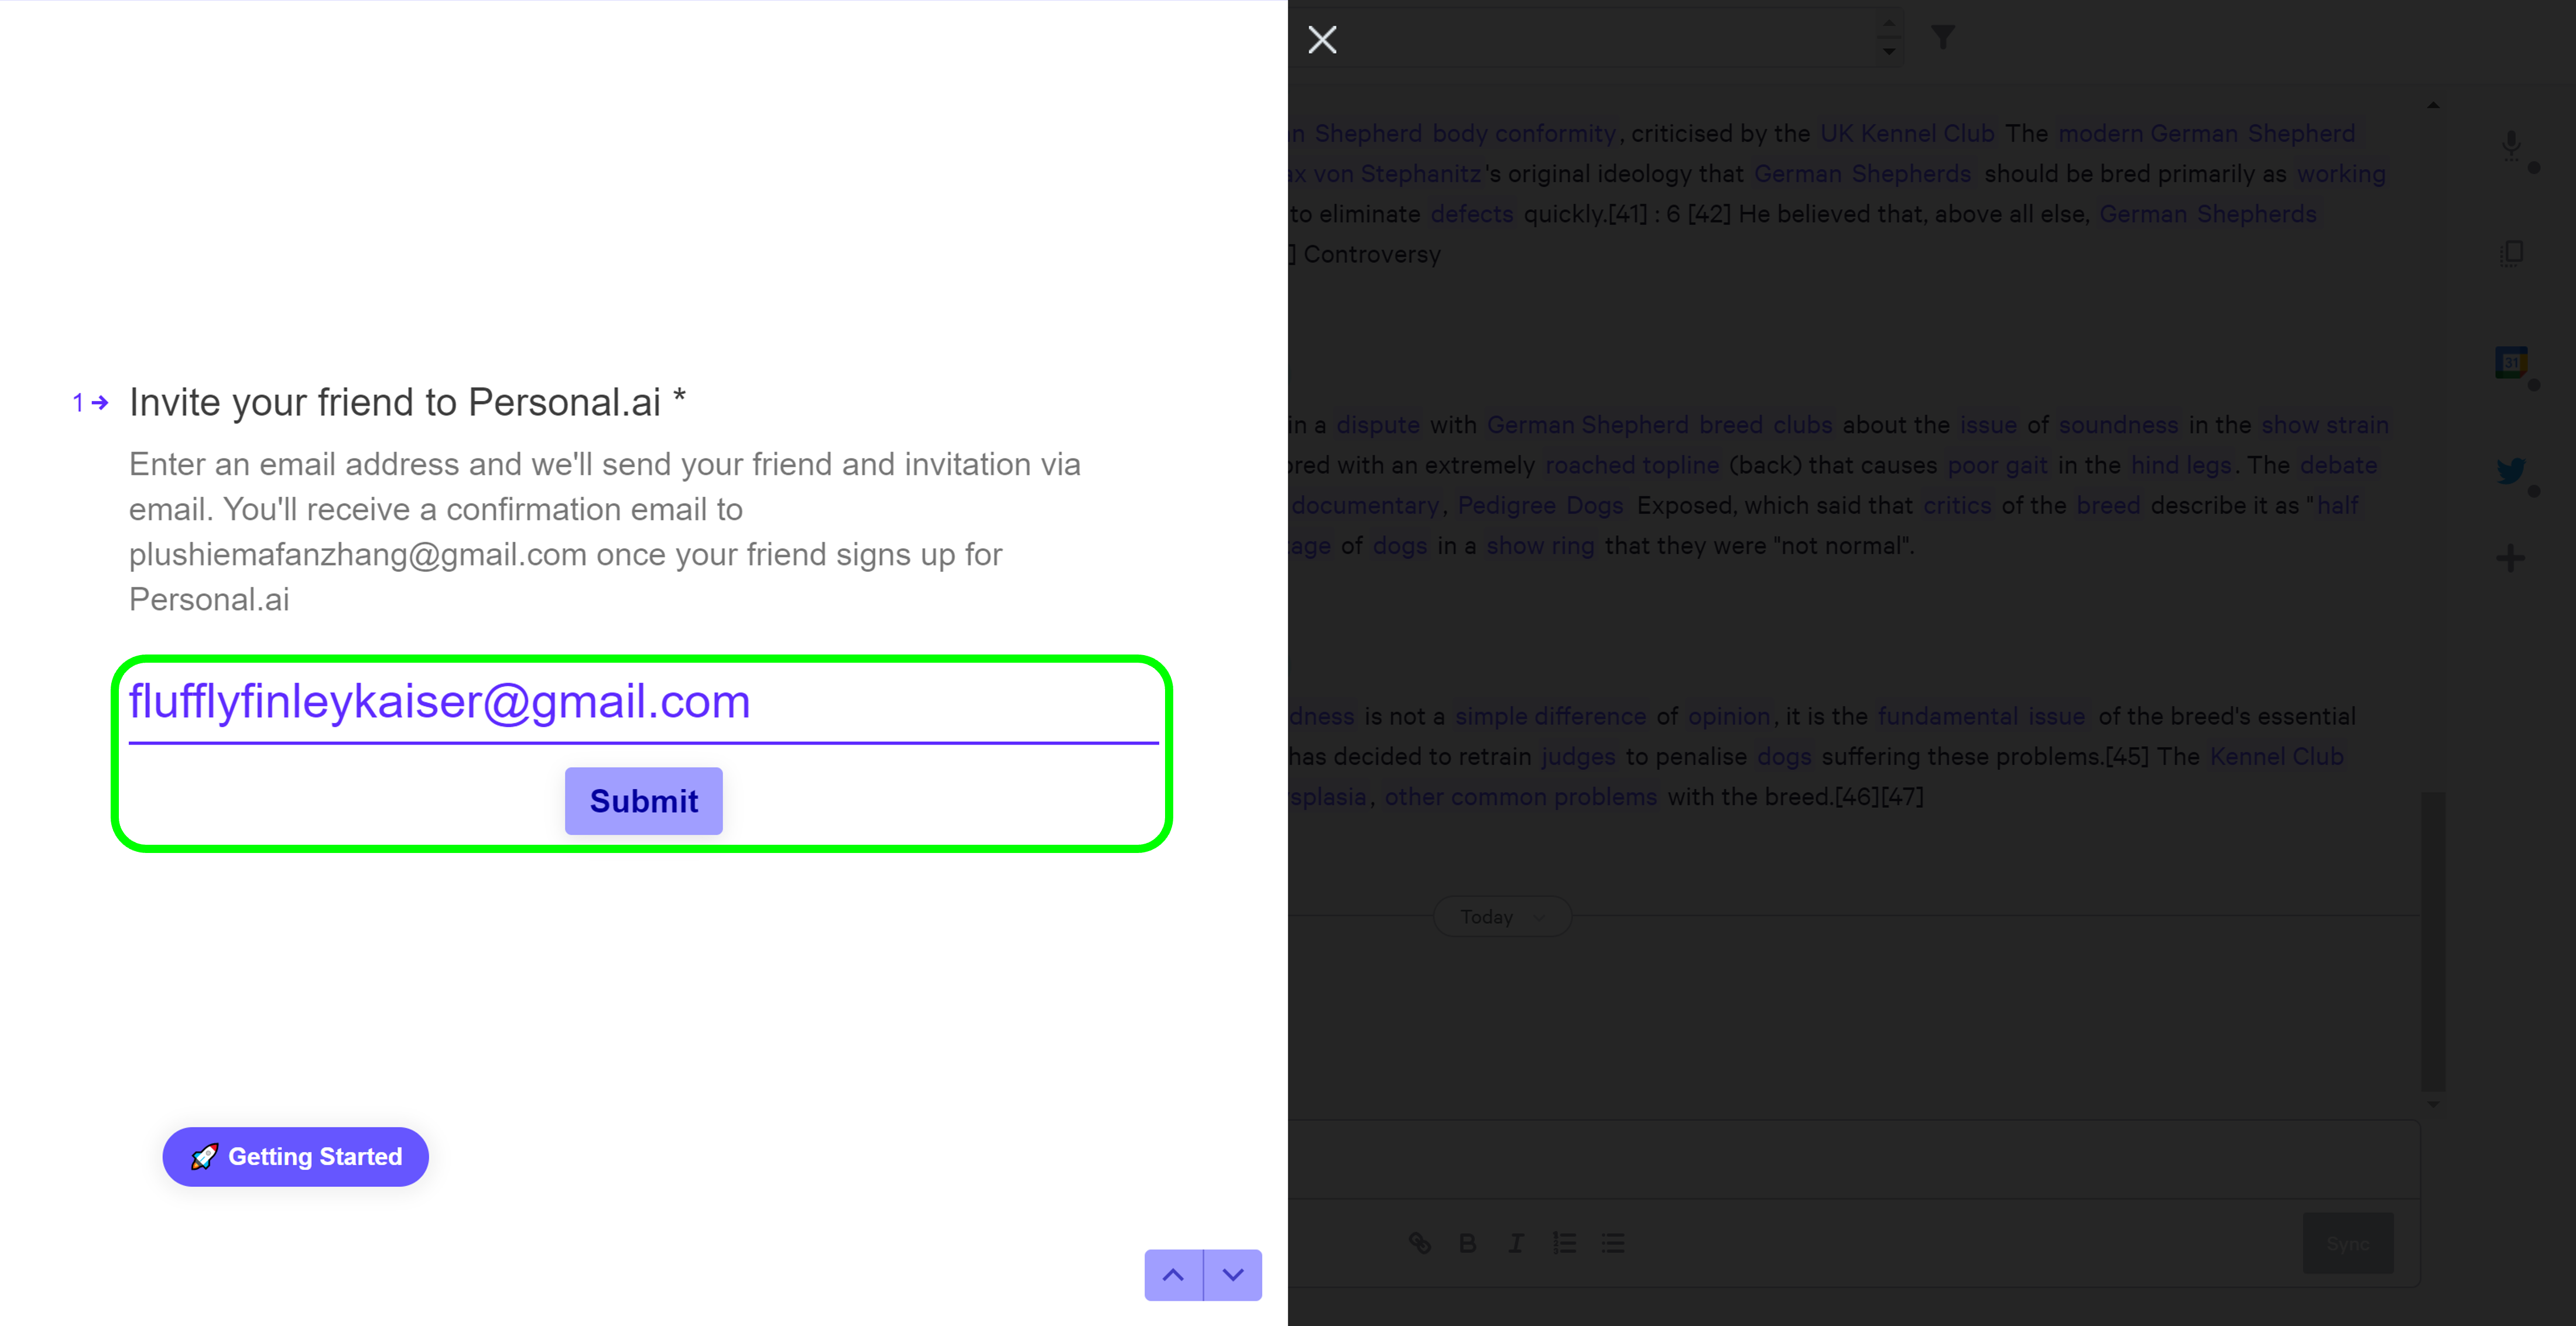Open the Twitter integration icon

pos(2511,470)
